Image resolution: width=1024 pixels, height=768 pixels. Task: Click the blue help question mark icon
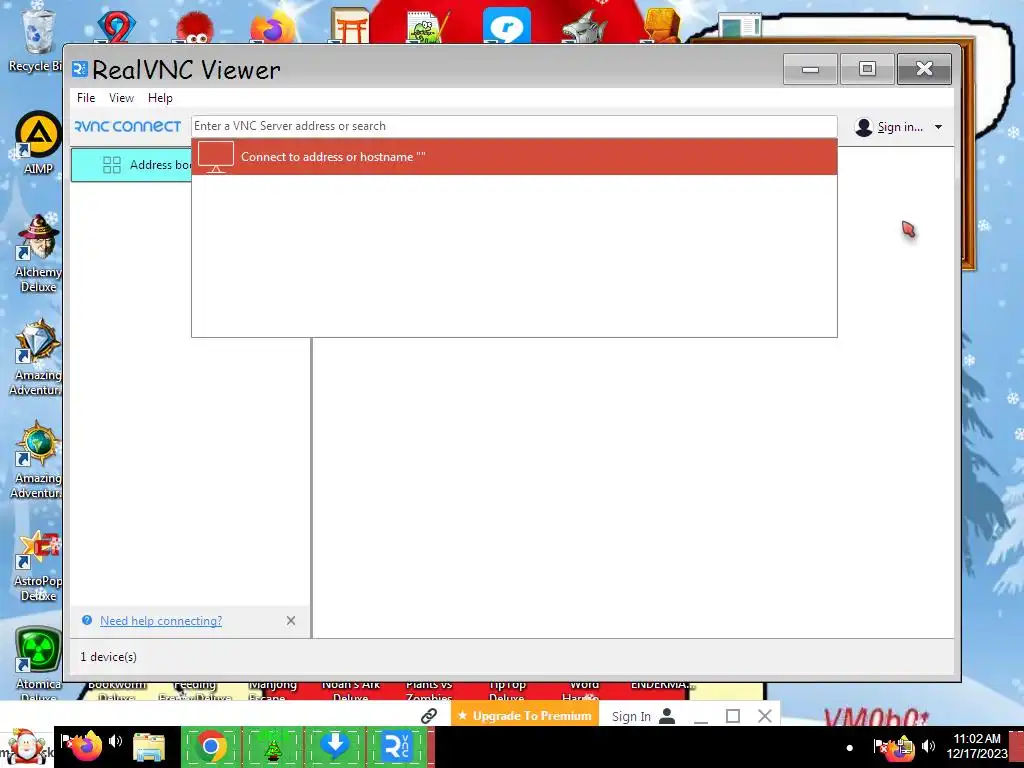tap(87, 620)
